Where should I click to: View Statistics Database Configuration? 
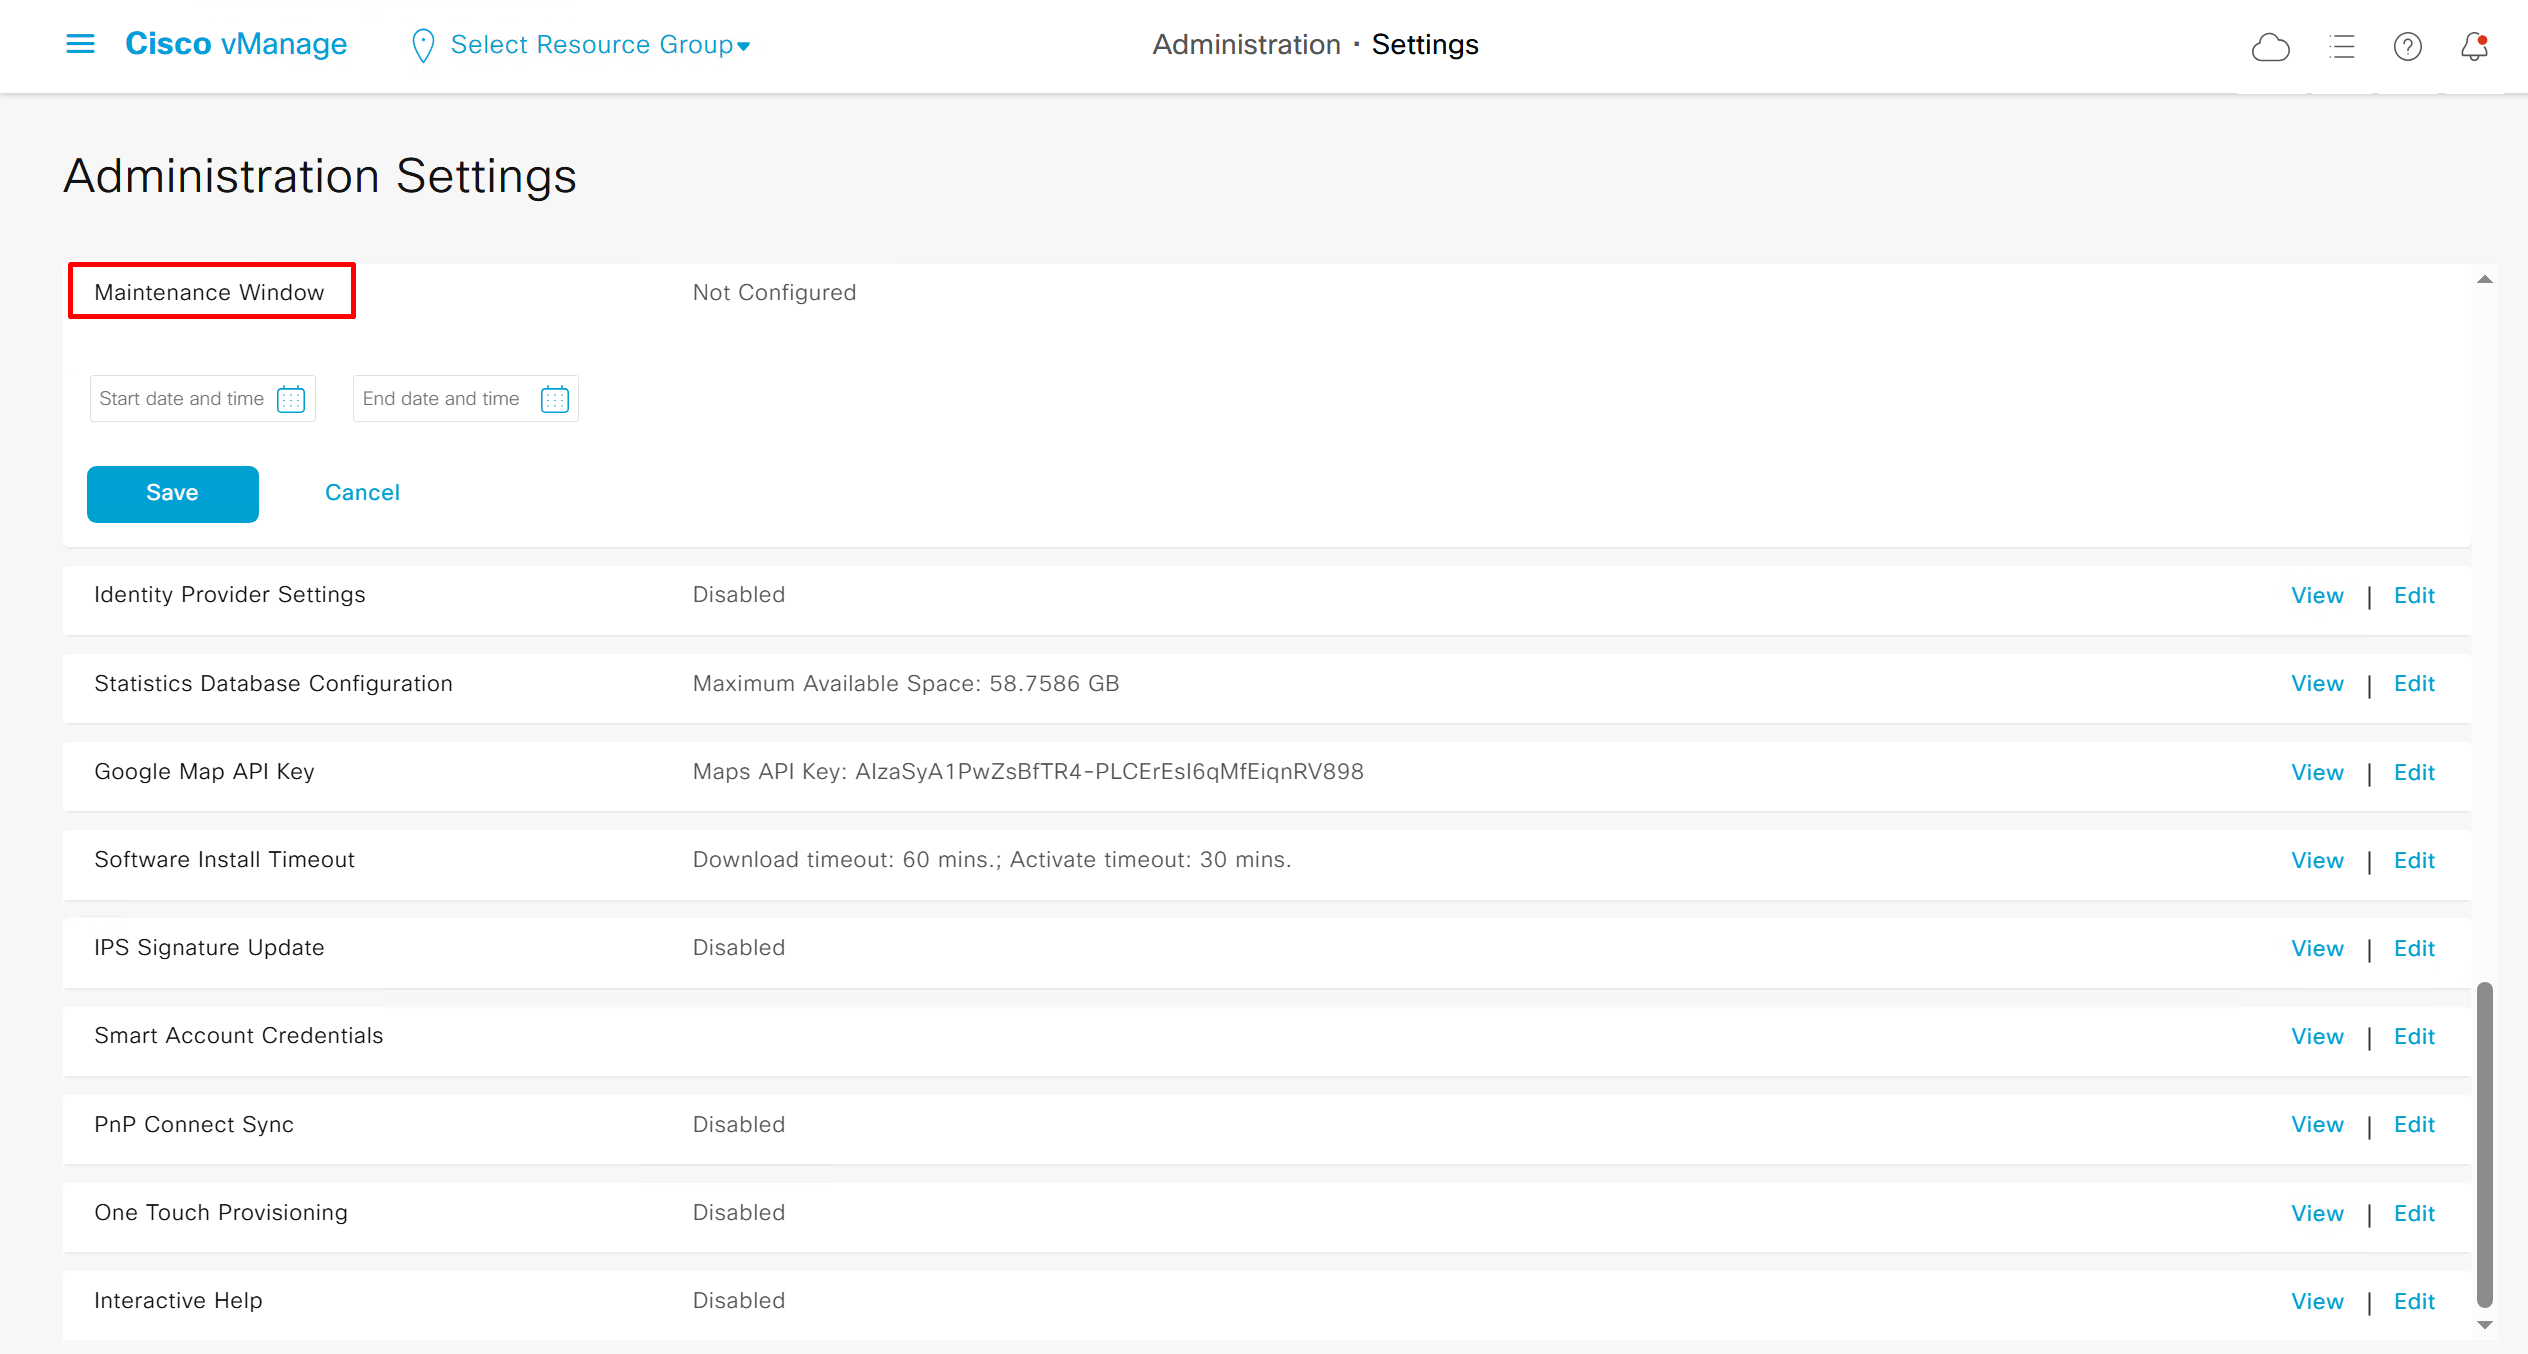point(2316,684)
